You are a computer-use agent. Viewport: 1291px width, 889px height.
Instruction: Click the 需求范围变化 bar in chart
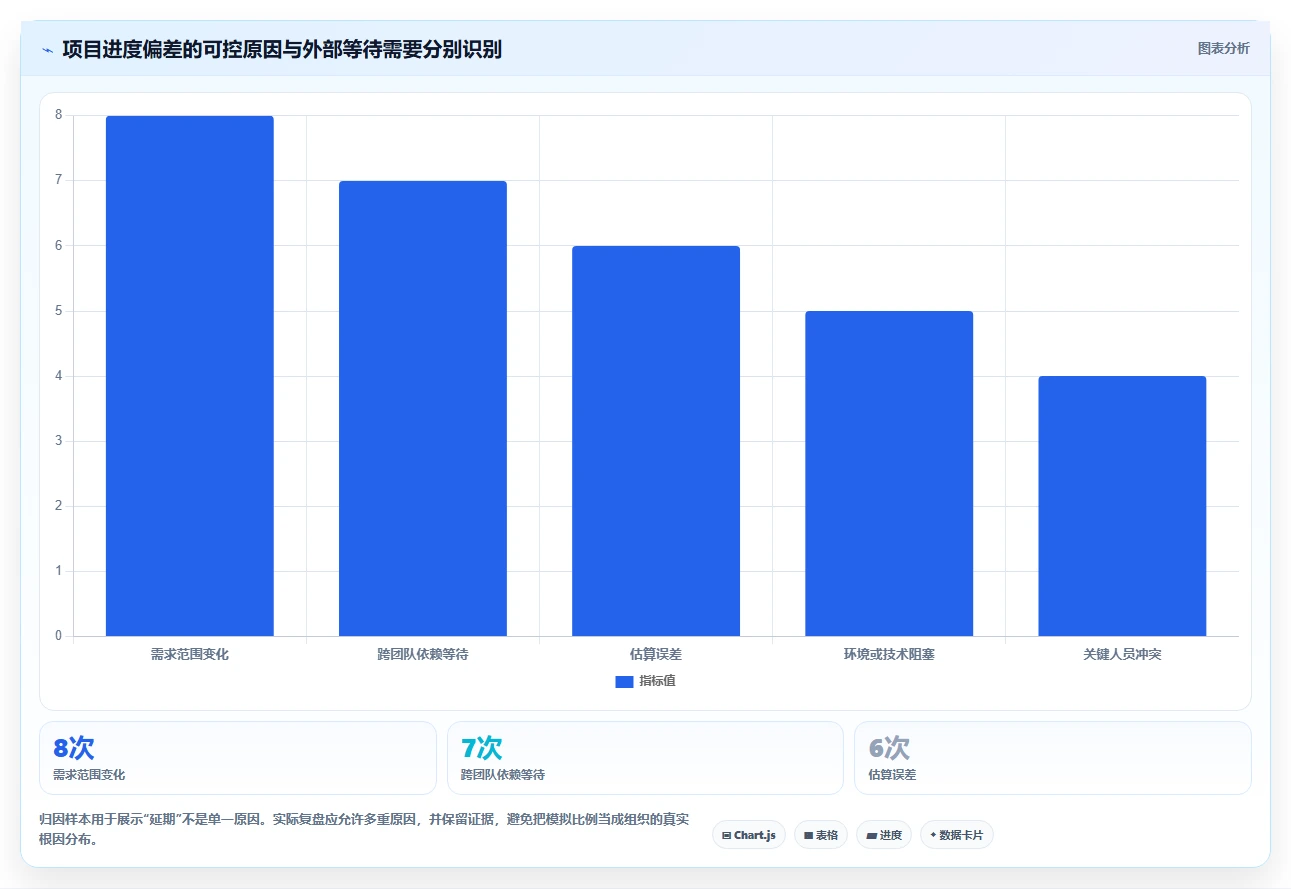pyautogui.click(x=190, y=376)
